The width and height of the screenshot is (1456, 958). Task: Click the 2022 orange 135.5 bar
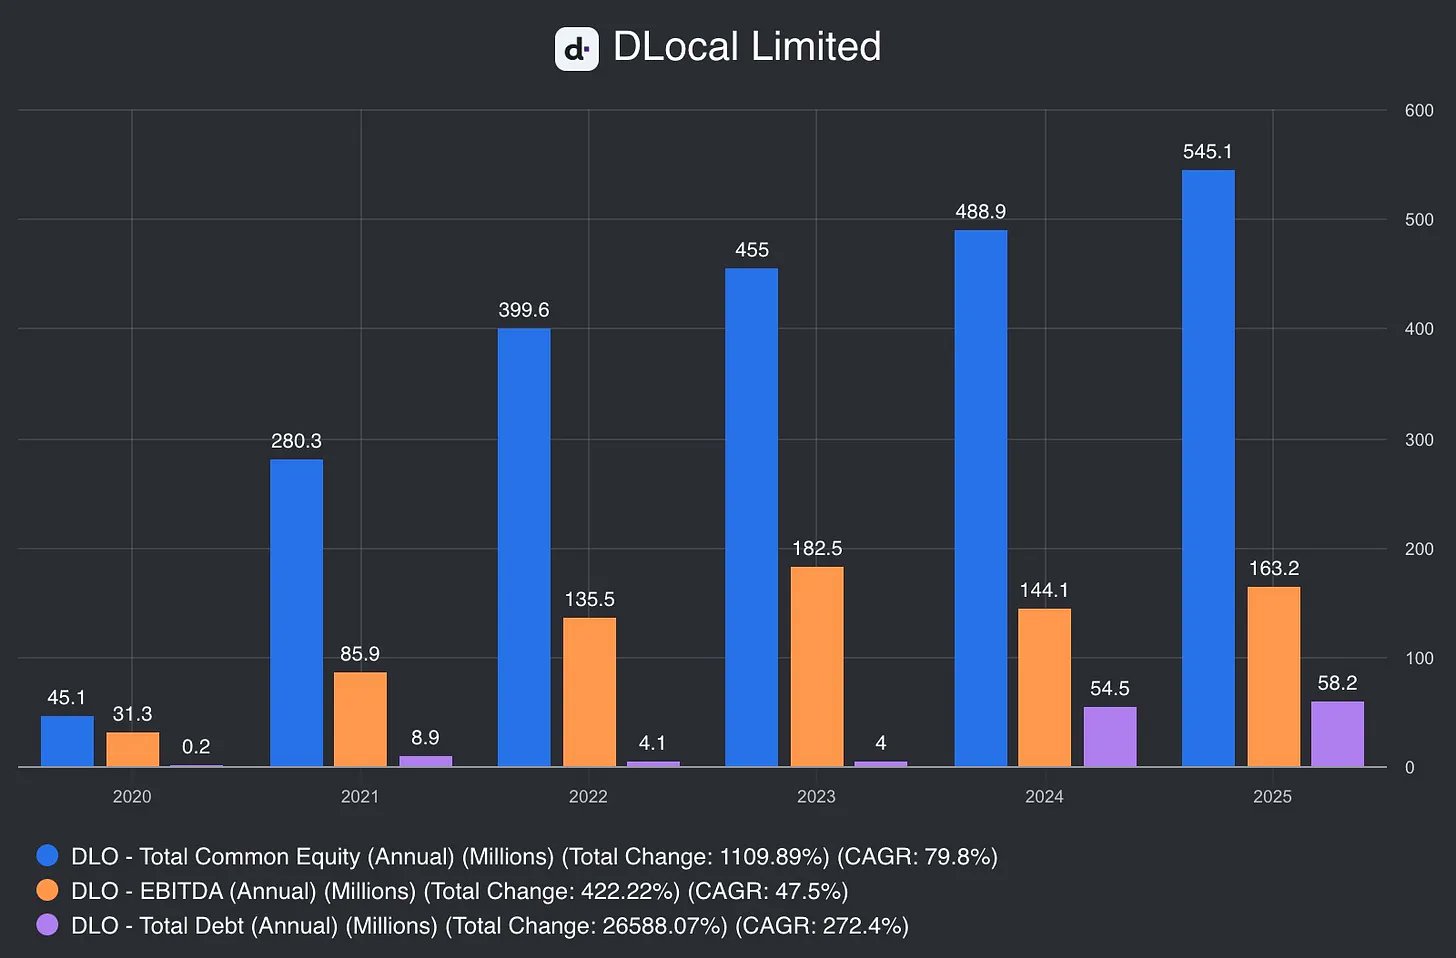click(589, 692)
